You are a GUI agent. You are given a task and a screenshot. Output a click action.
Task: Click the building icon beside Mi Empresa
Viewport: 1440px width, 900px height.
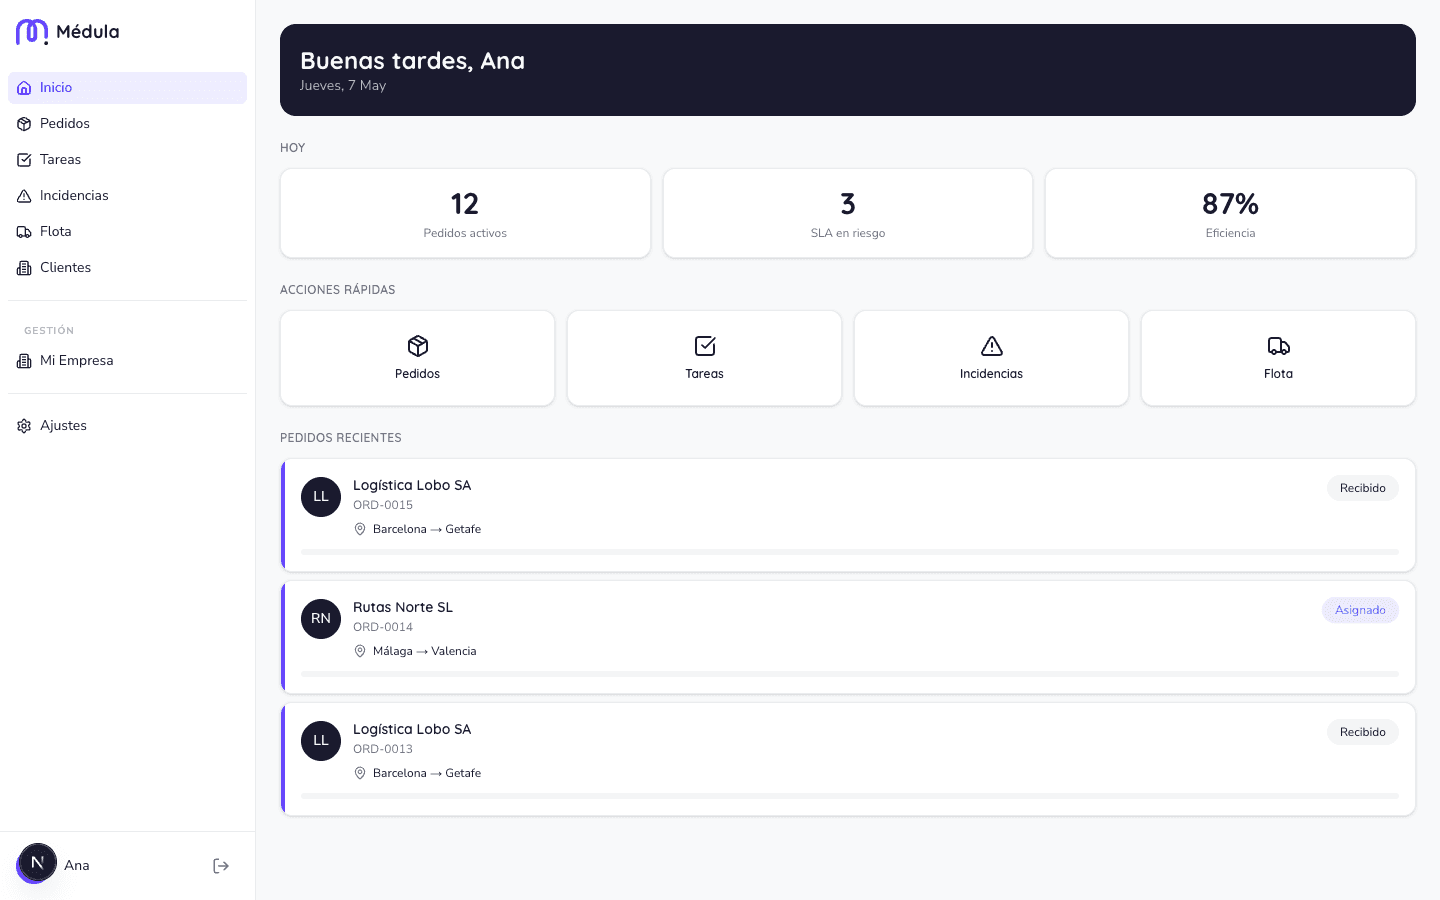click(24, 361)
